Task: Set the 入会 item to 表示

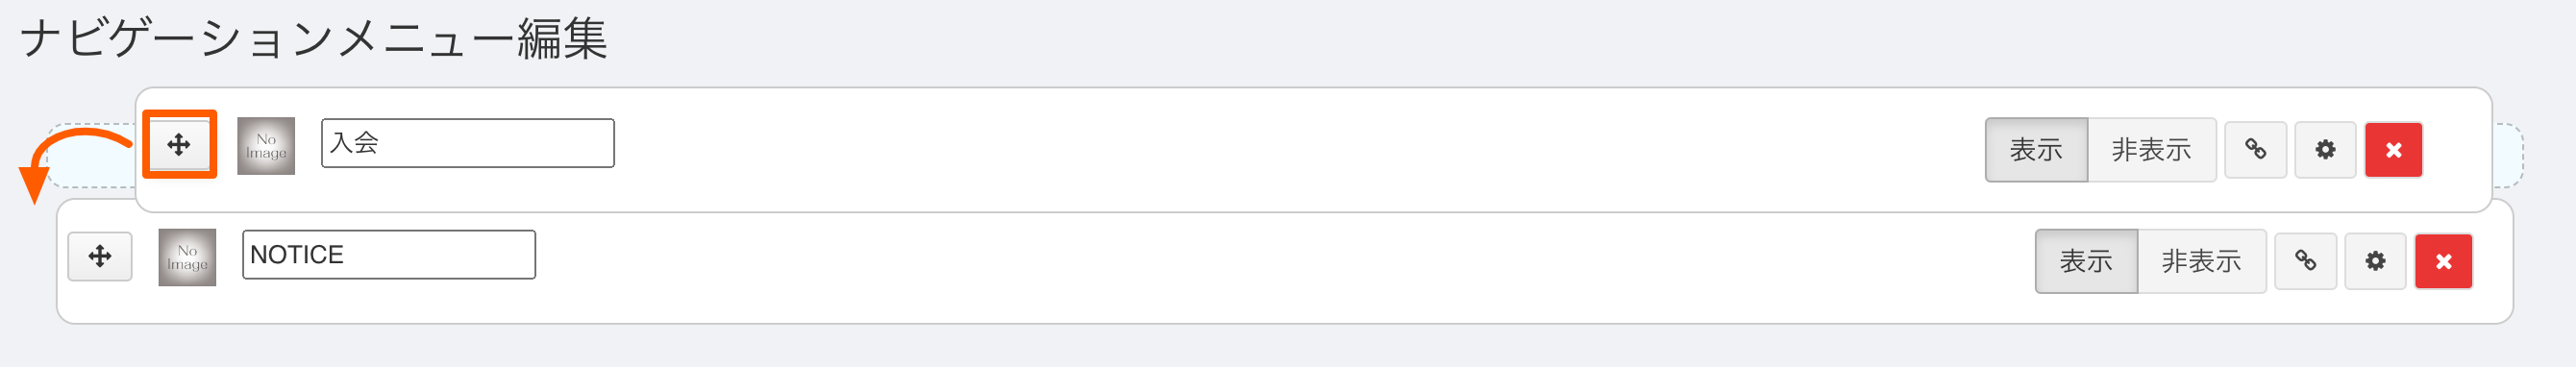Action: point(2036,150)
